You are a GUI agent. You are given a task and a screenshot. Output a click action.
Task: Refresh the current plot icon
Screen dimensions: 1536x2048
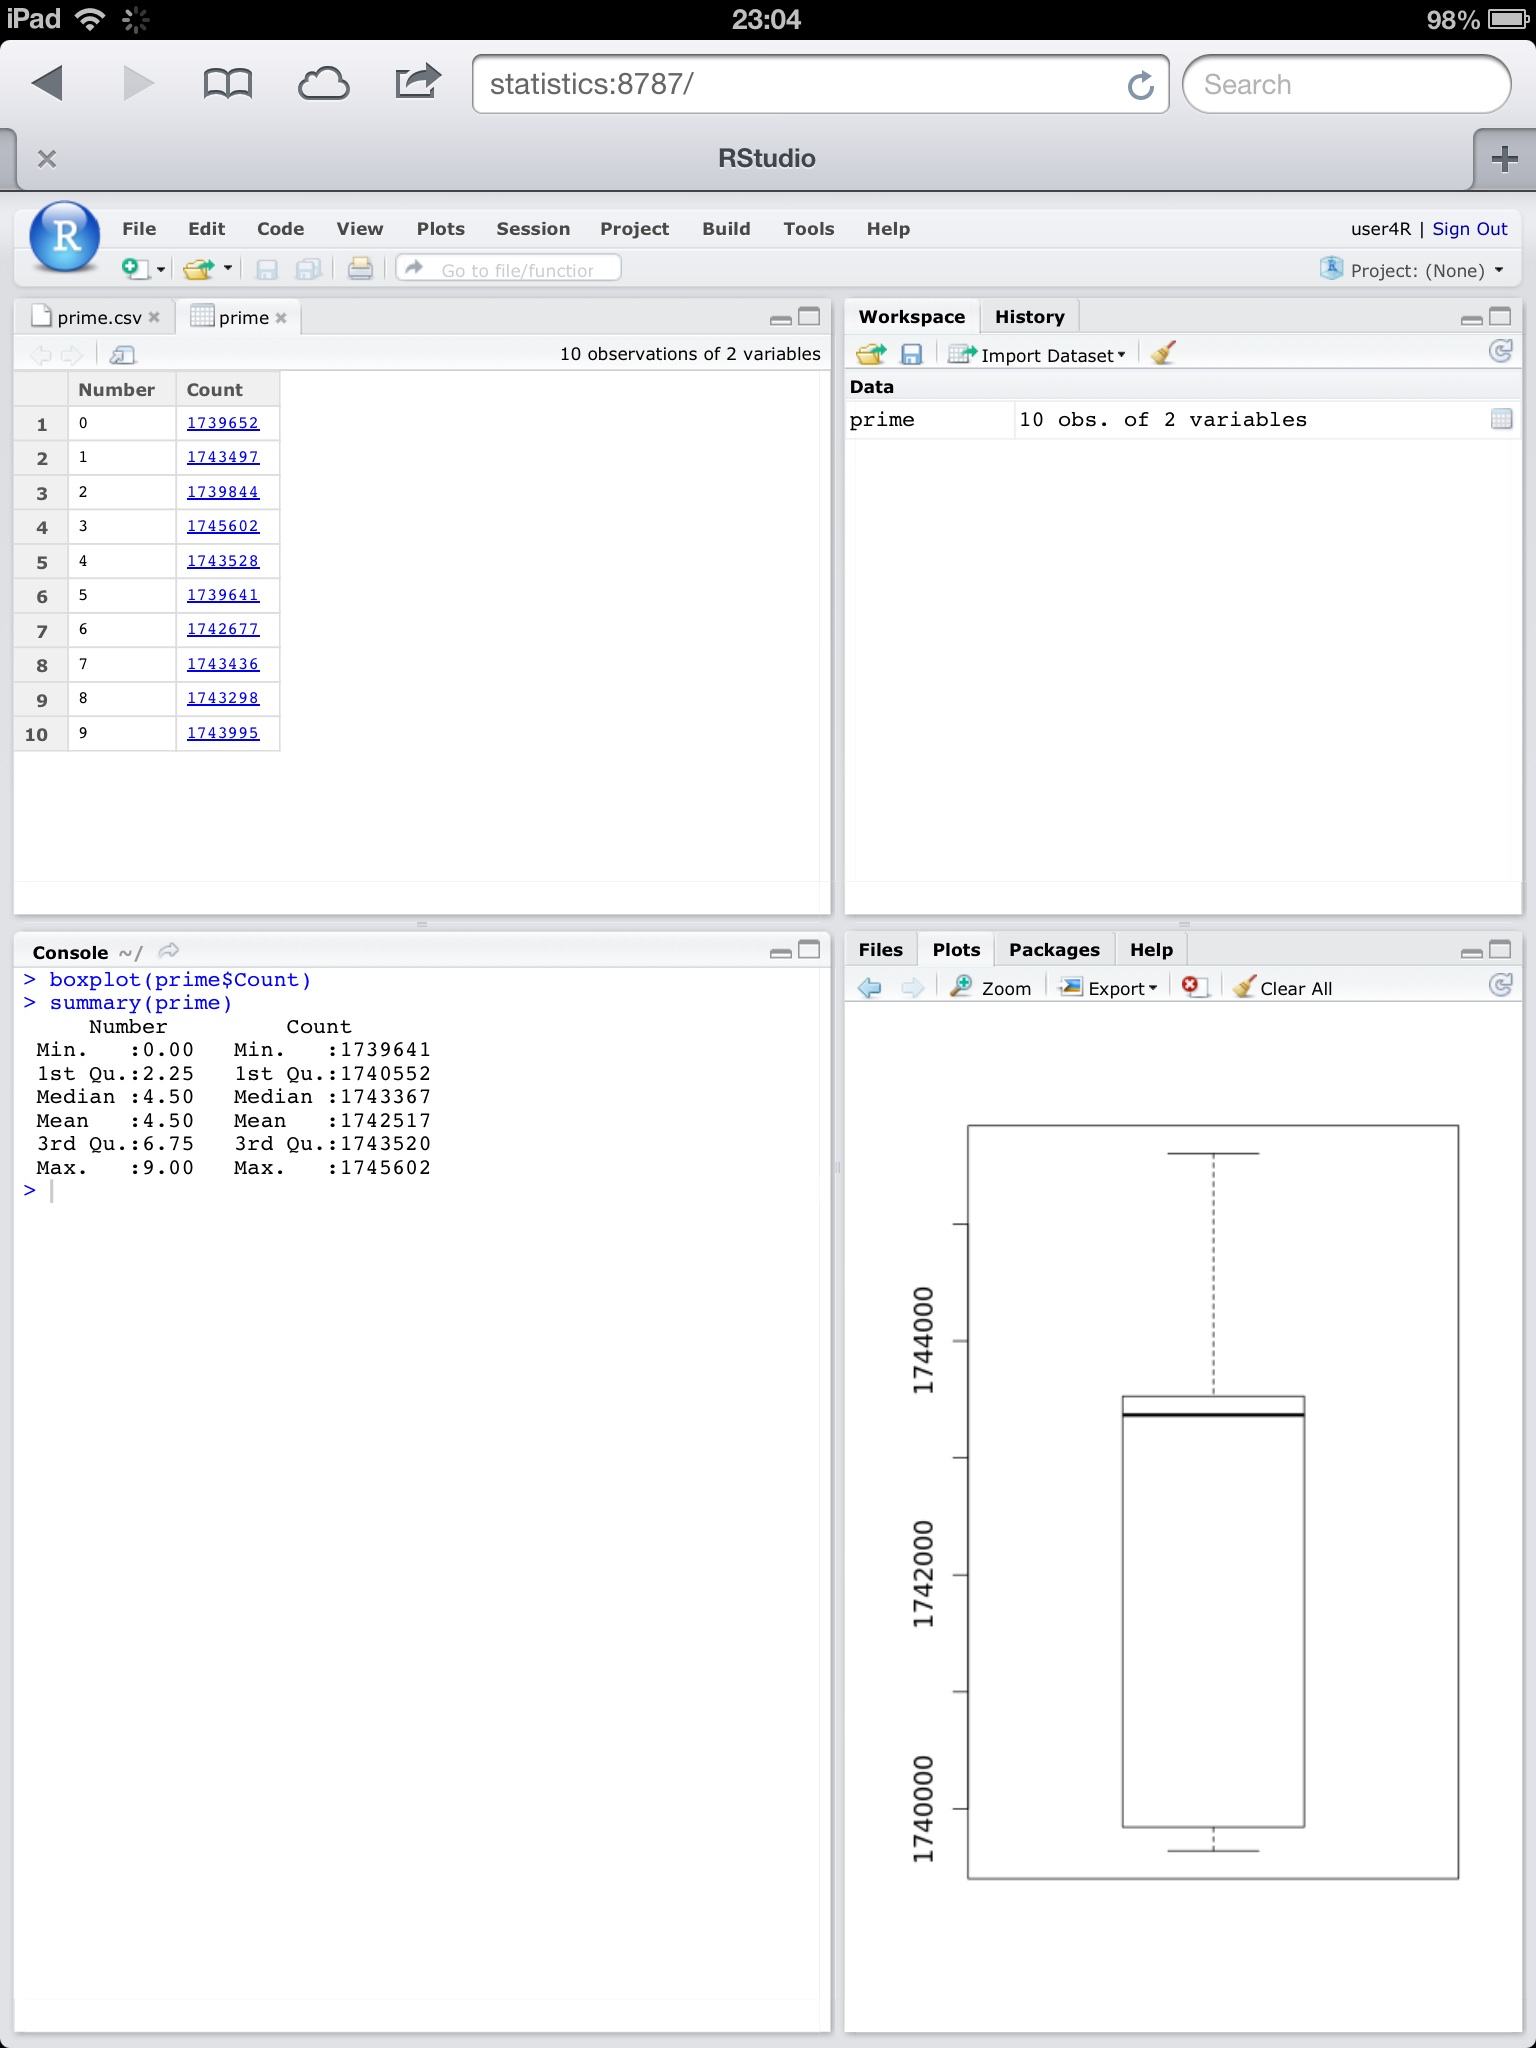point(1501,985)
